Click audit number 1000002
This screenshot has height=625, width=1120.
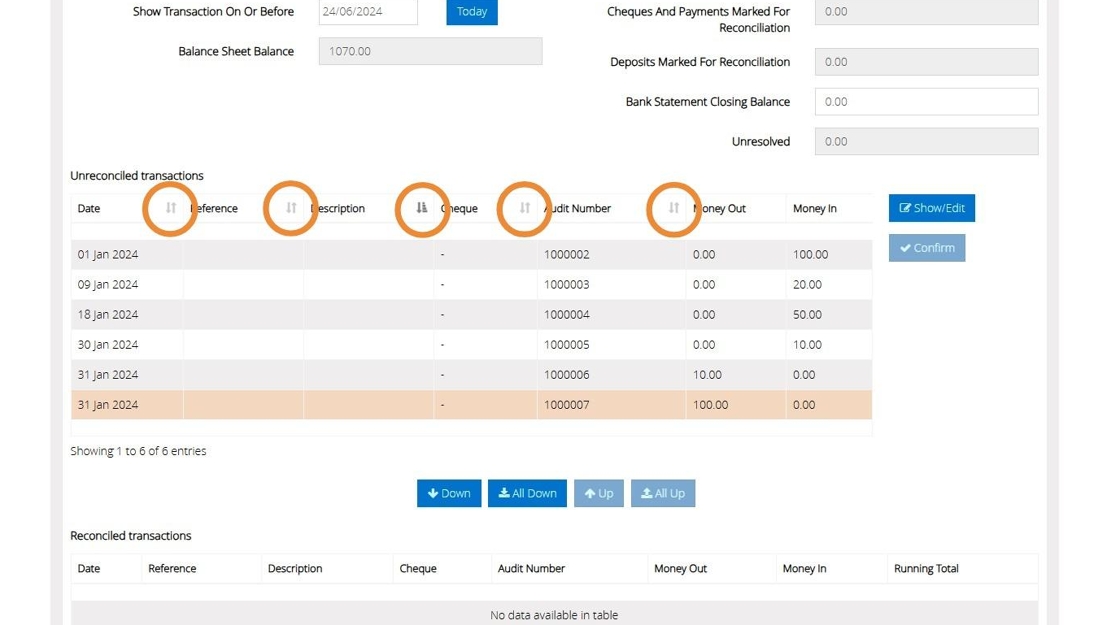566,254
